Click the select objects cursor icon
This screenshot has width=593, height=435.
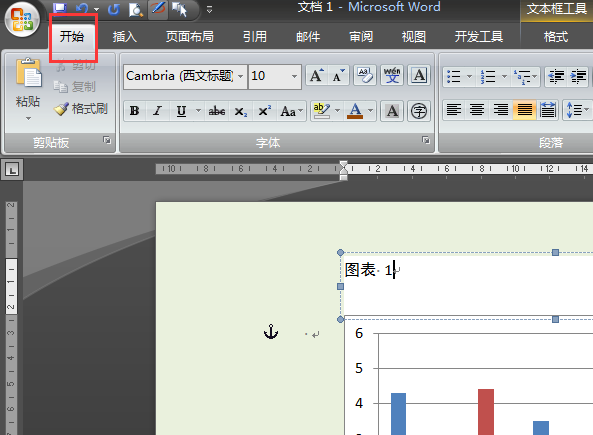click(179, 9)
